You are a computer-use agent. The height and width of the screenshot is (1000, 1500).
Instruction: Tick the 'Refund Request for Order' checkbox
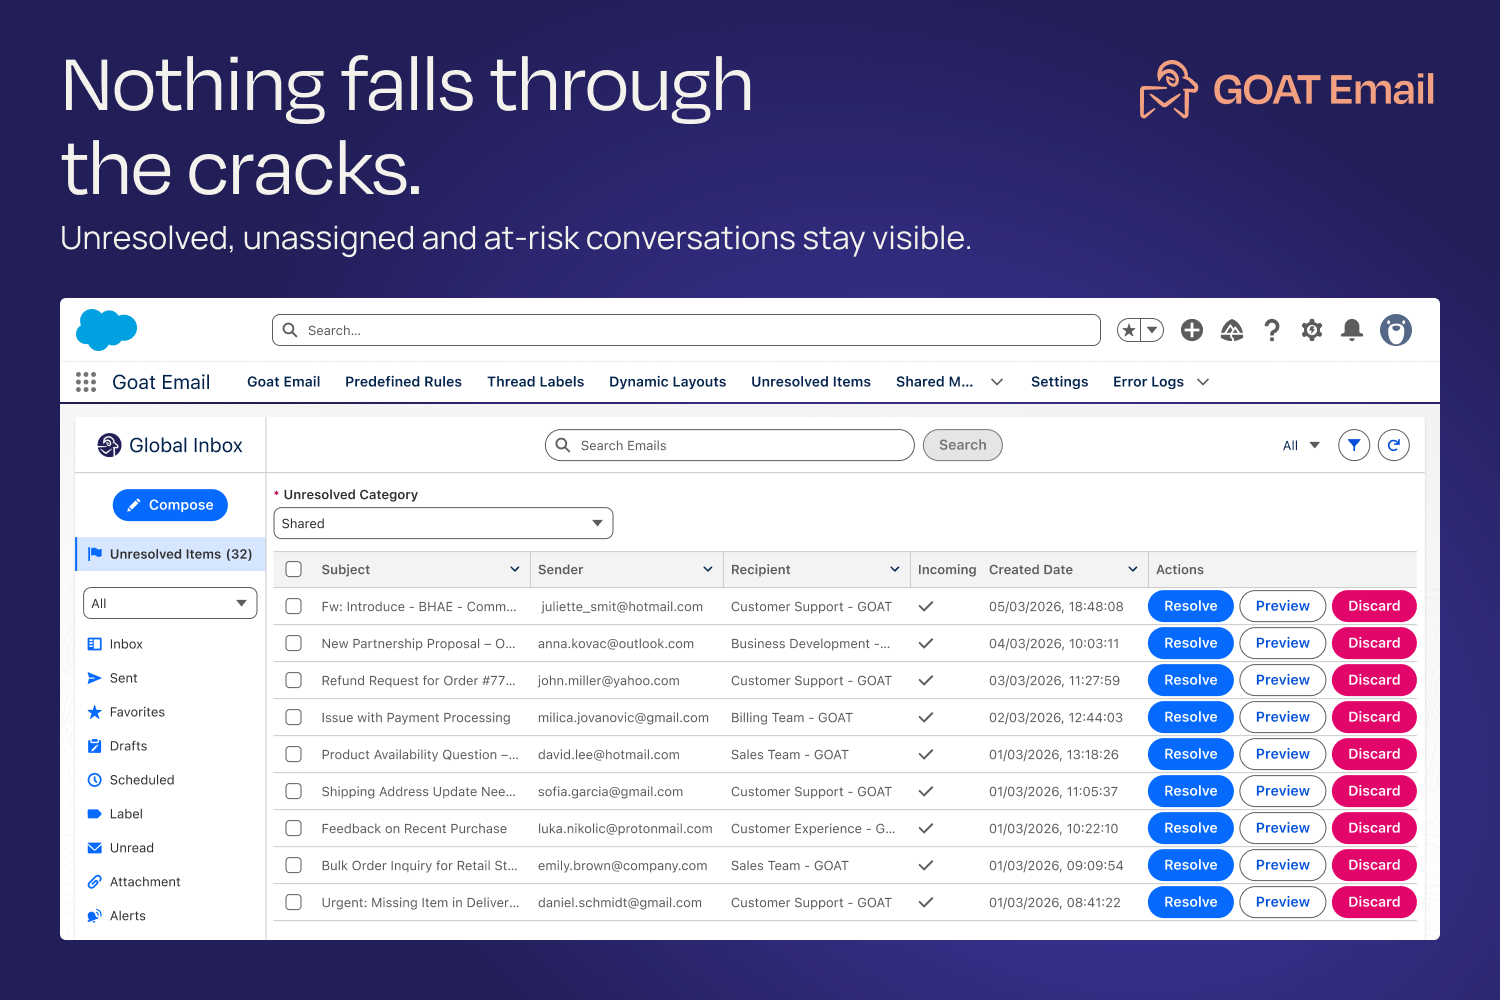point(294,680)
